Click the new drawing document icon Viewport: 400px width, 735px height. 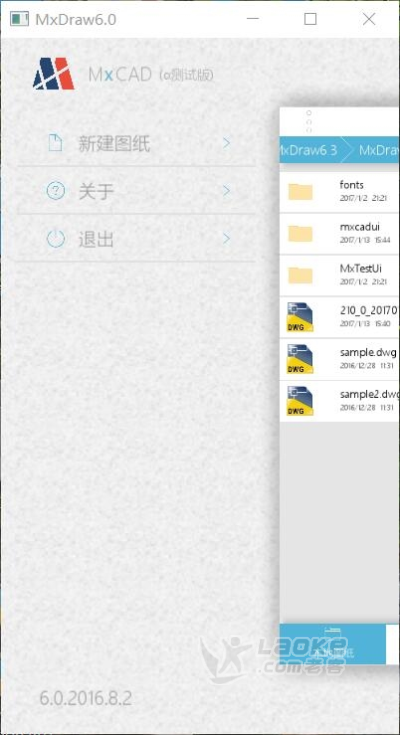pos(55,142)
